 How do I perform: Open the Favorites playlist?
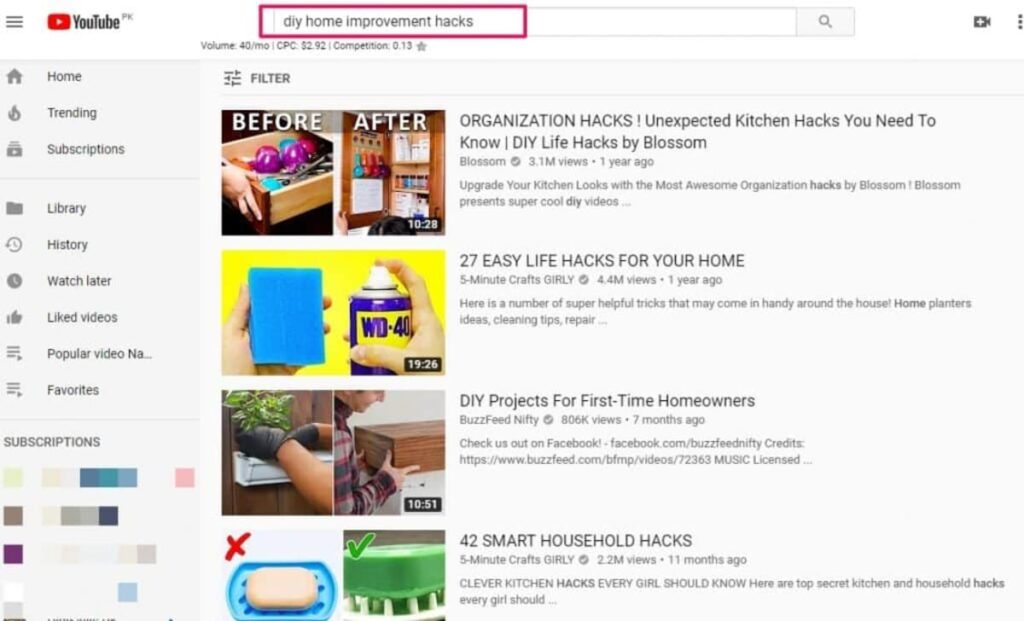[73, 390]
